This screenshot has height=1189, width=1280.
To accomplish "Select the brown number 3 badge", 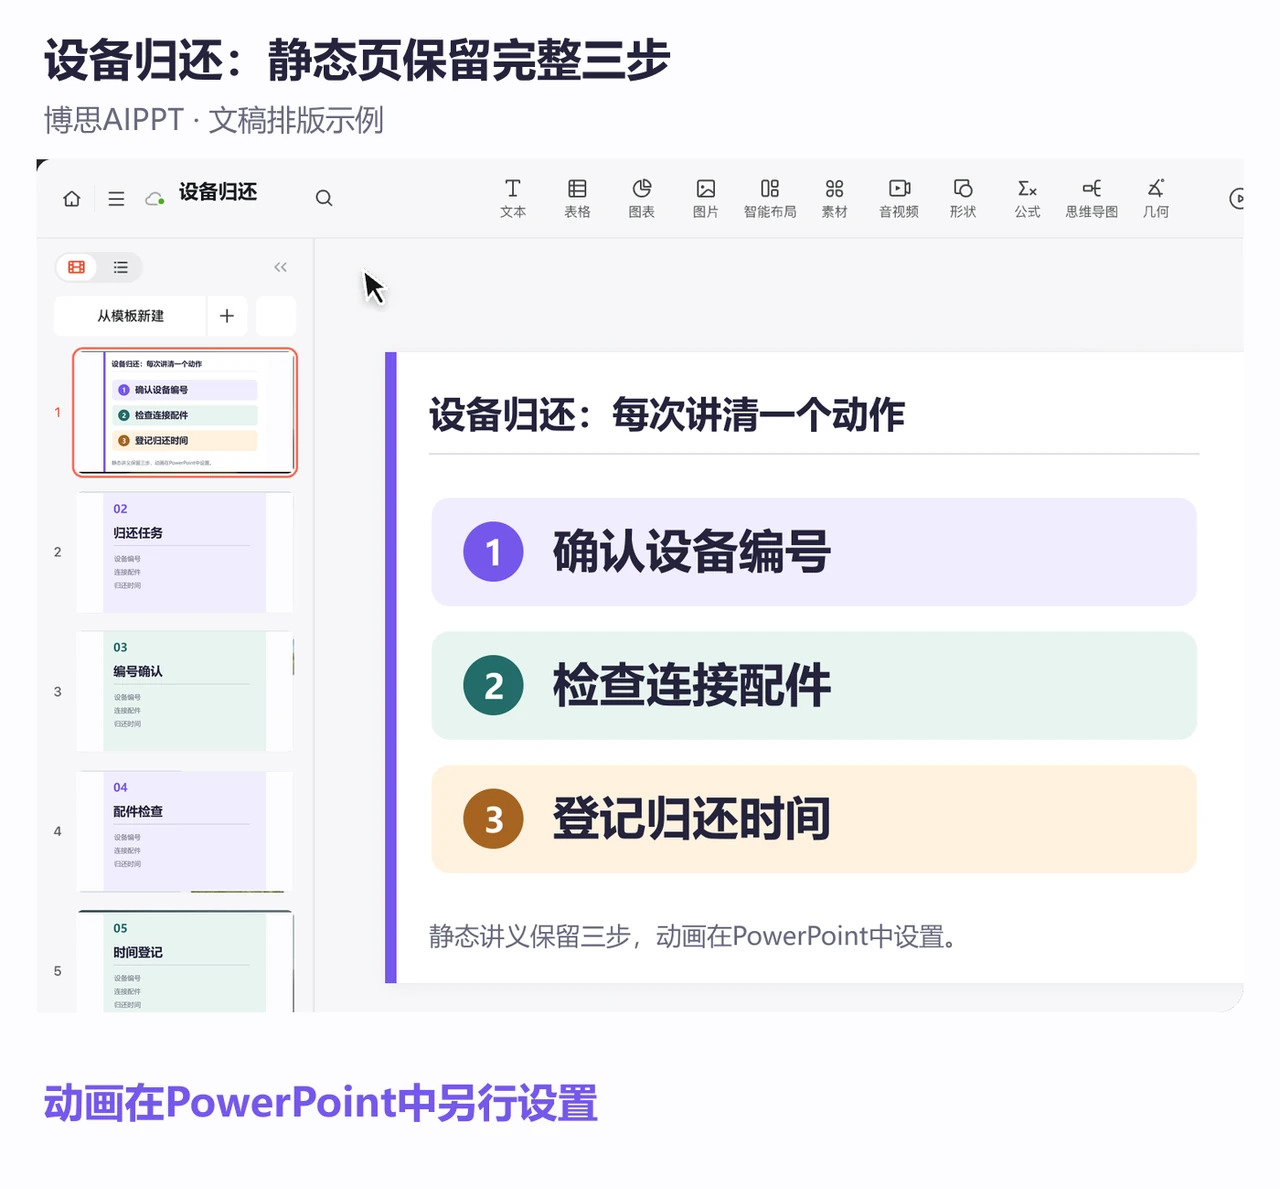I will click(x=493, y=819).
